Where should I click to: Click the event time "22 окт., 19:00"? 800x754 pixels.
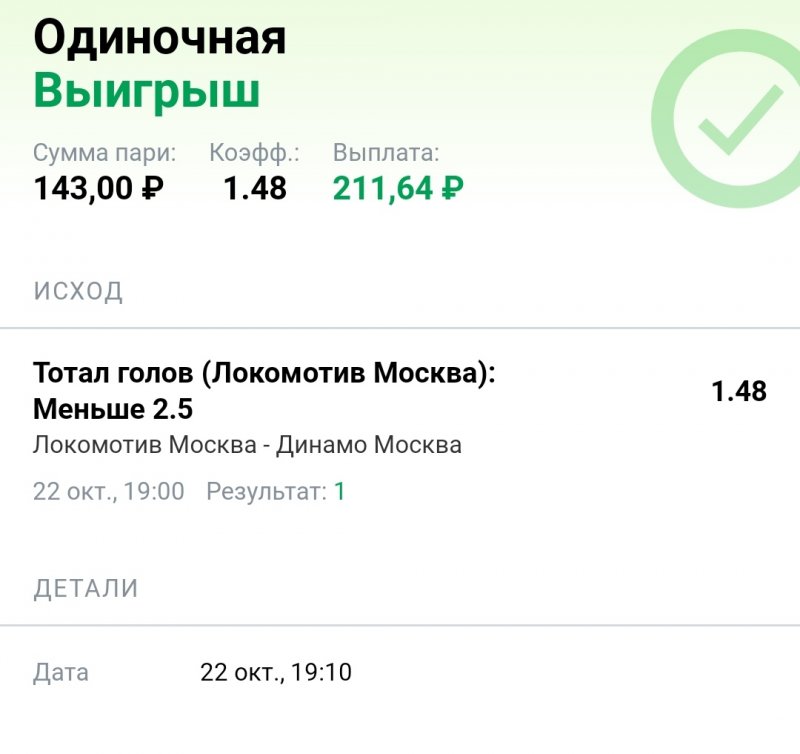[x=108, y=492]
